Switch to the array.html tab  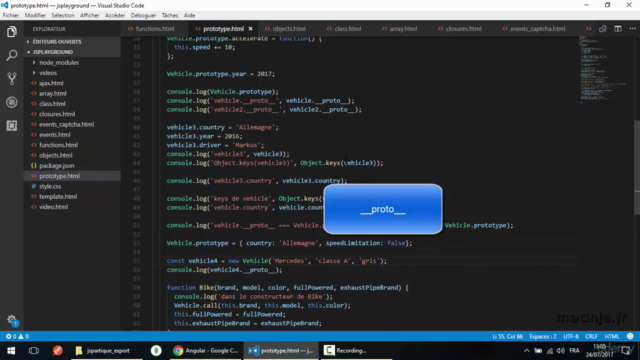pos(402,29)
